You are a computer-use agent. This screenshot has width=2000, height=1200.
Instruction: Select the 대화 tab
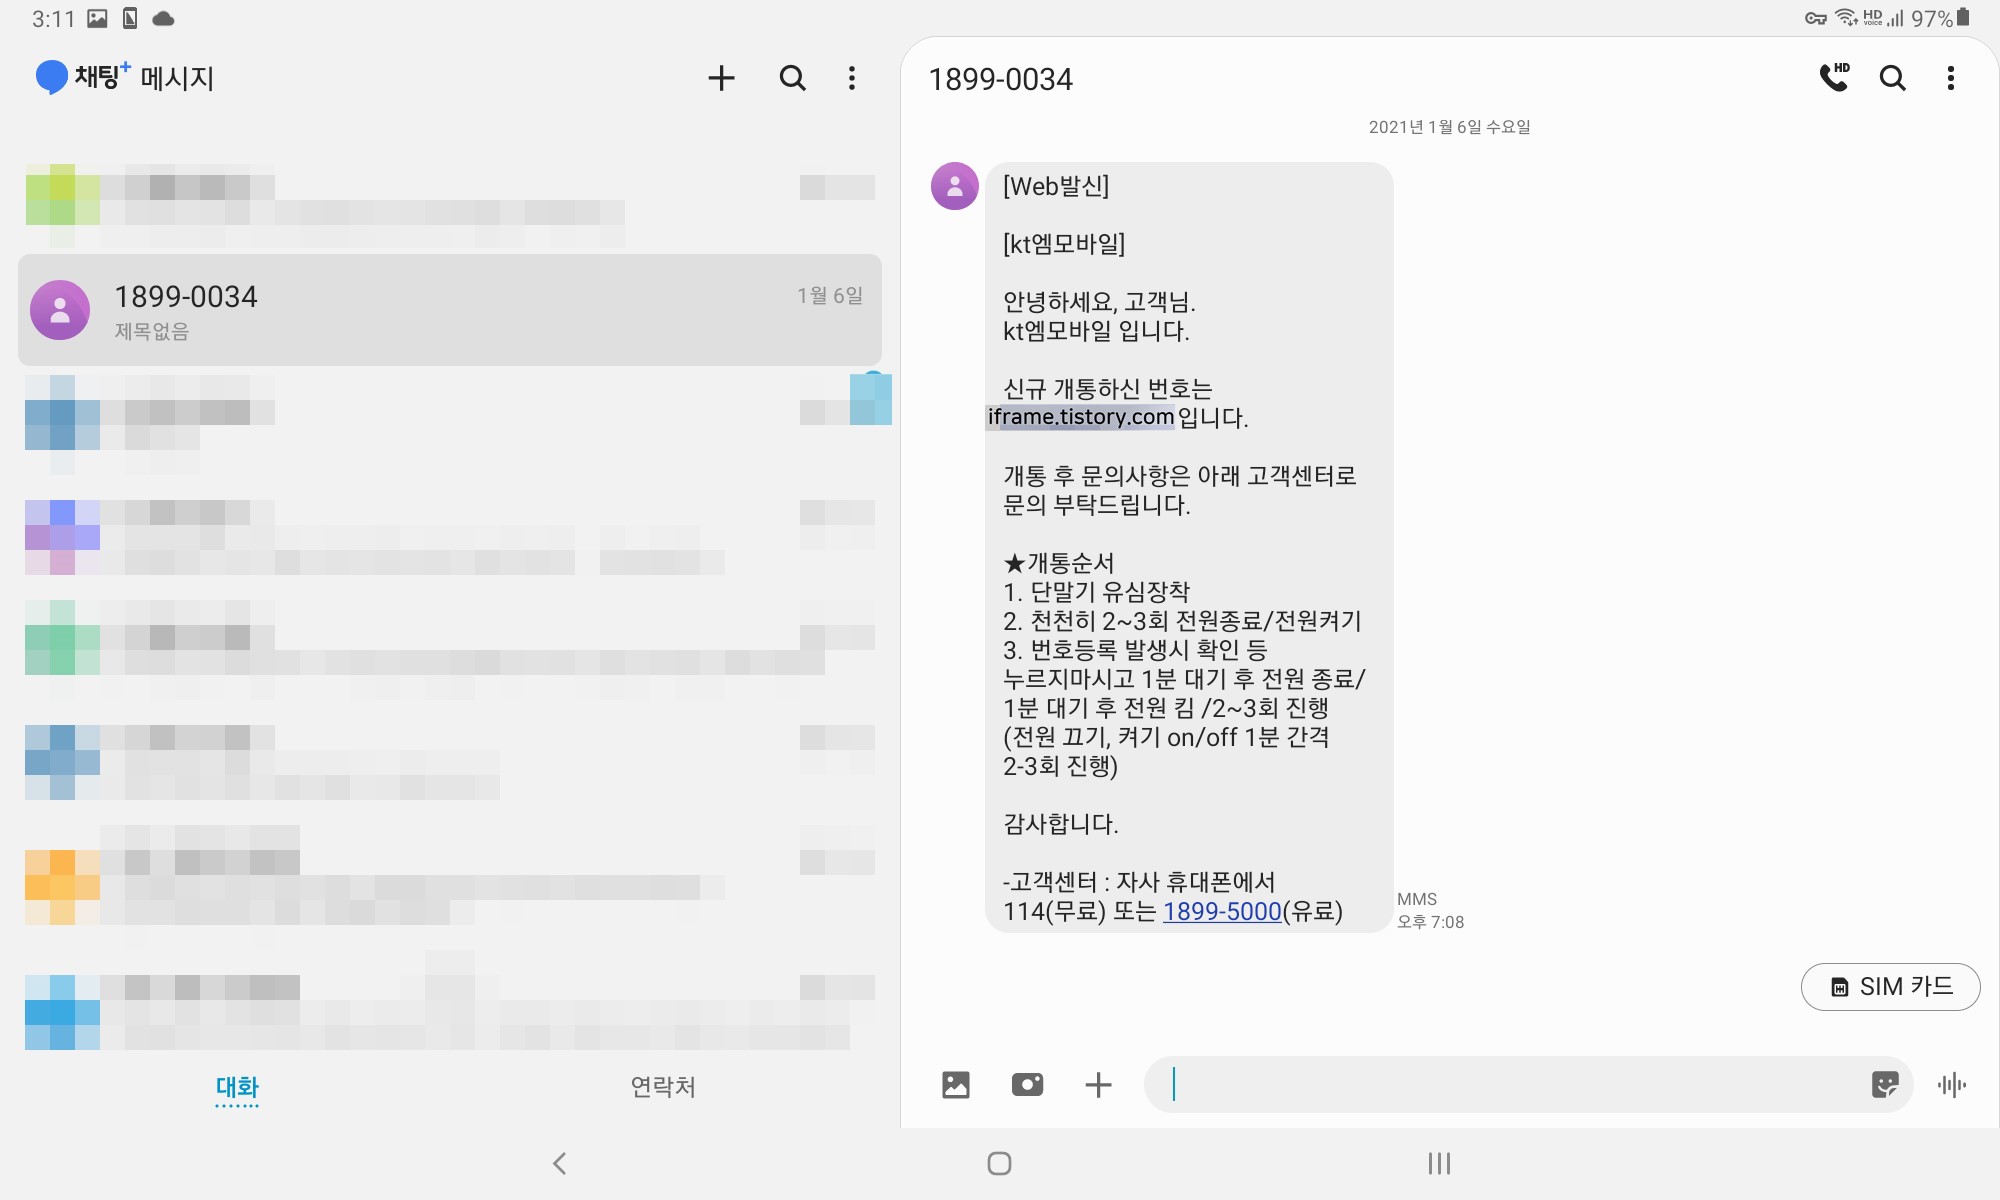pyautogui.click(x=237, y=1086)
